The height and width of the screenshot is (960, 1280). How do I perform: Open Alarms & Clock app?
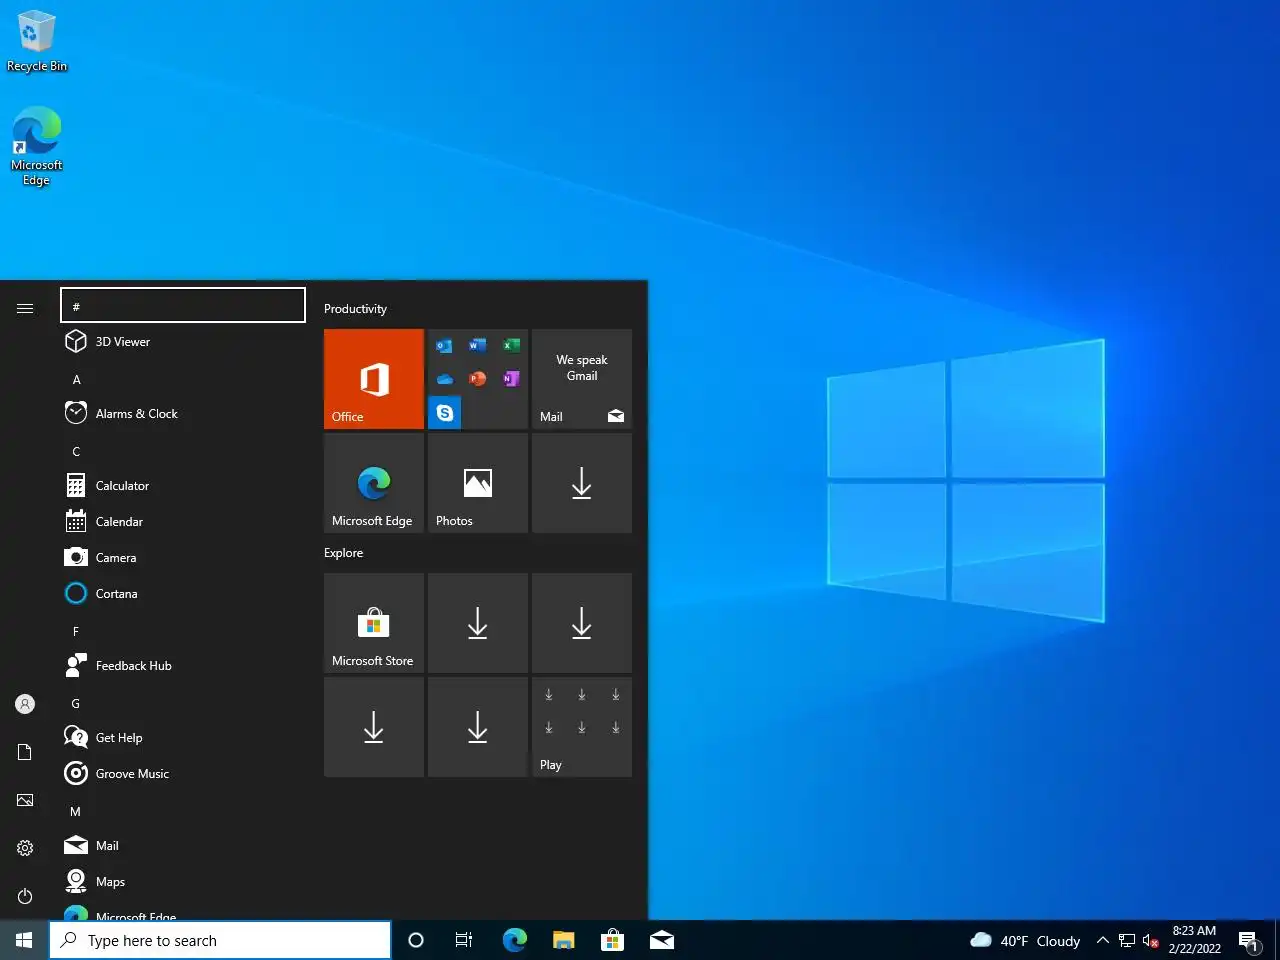point(183,414)
